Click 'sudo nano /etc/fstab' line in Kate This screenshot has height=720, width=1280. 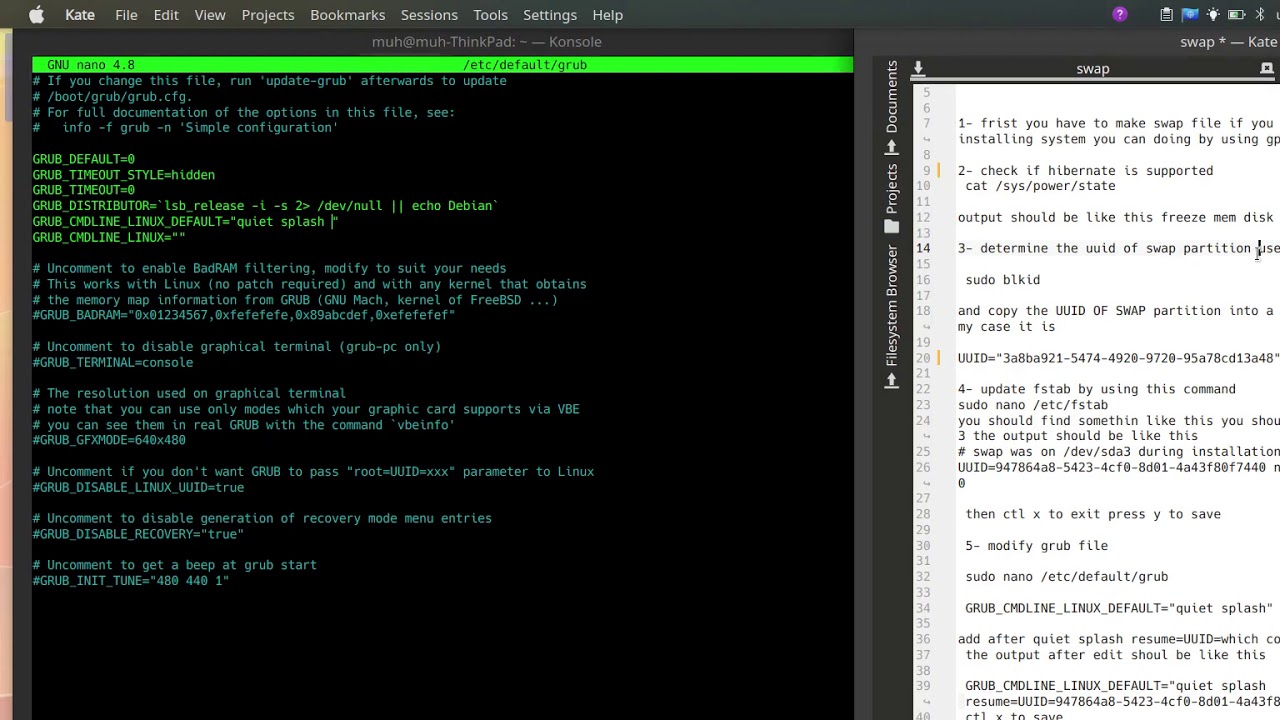pos(1033,405)
